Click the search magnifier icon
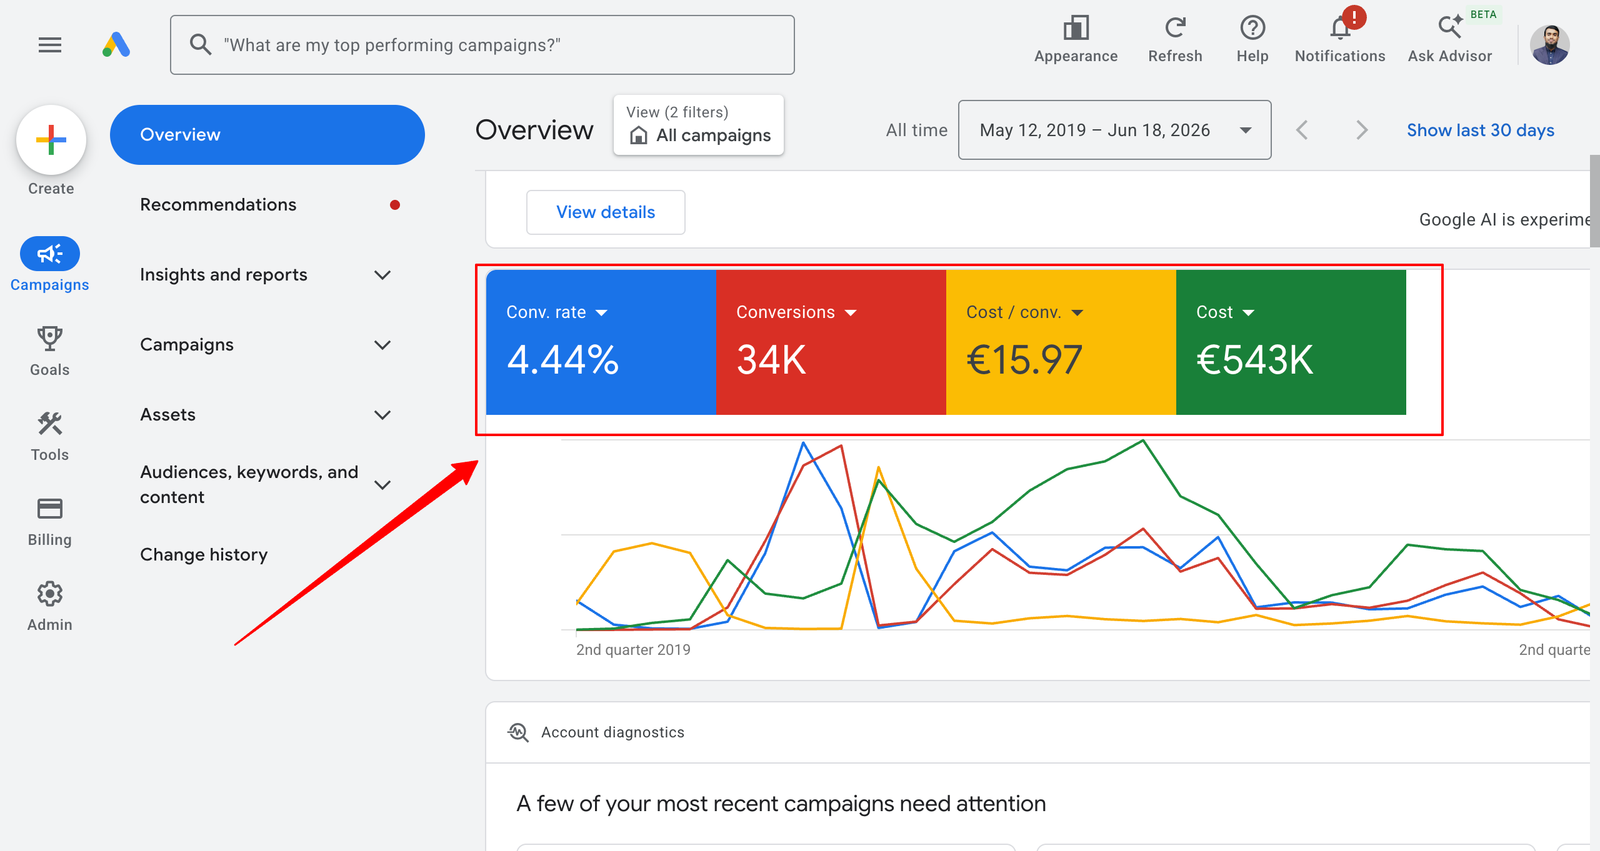This screenshot has height=851, width=1600. pyautogui.click(x=200, y=45)
